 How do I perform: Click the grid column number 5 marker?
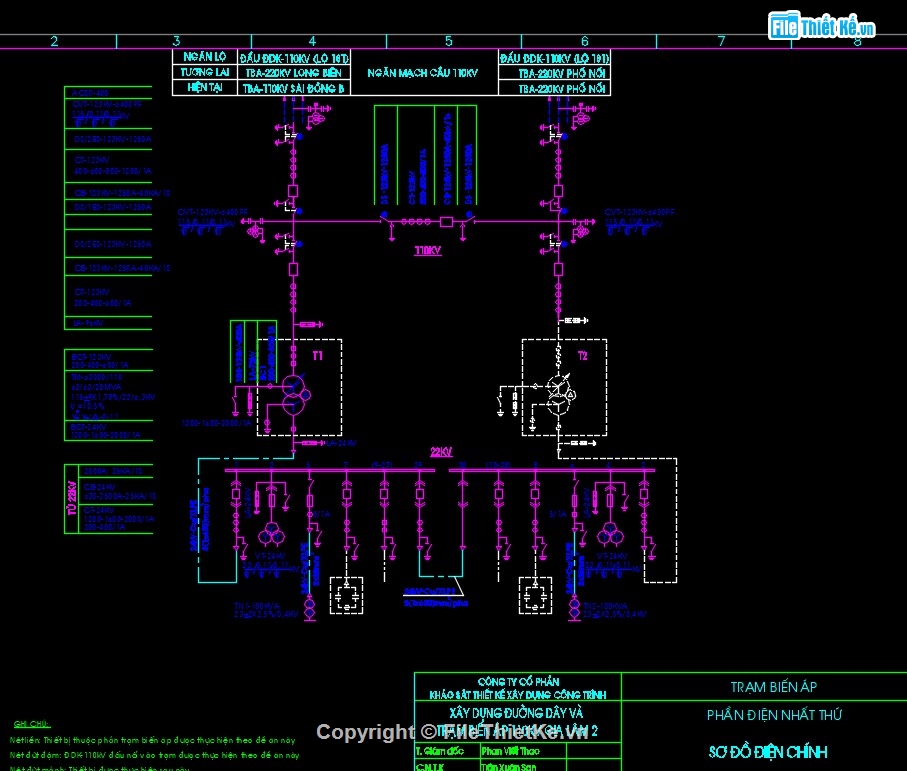tap(449, 41)
